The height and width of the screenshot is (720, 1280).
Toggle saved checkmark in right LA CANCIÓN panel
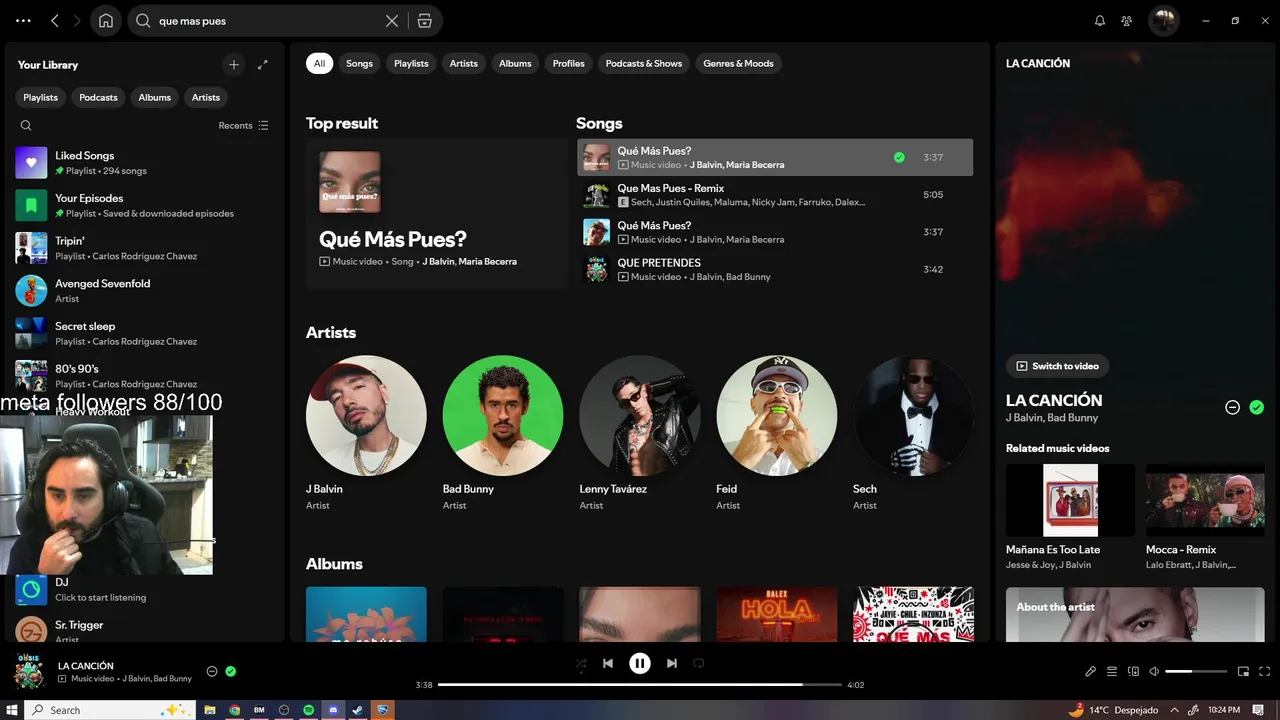(x=1257, y=407)
